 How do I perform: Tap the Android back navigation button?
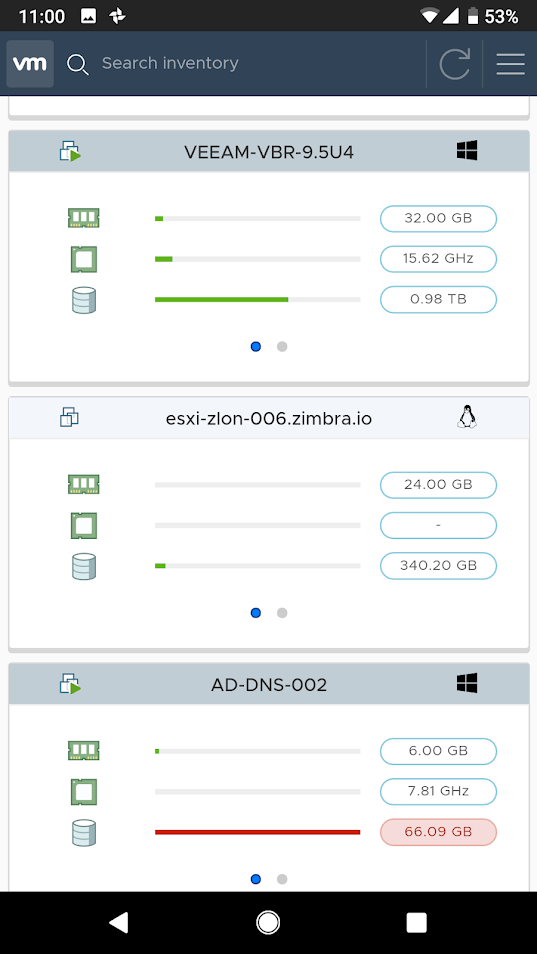[x=119, y=922]
